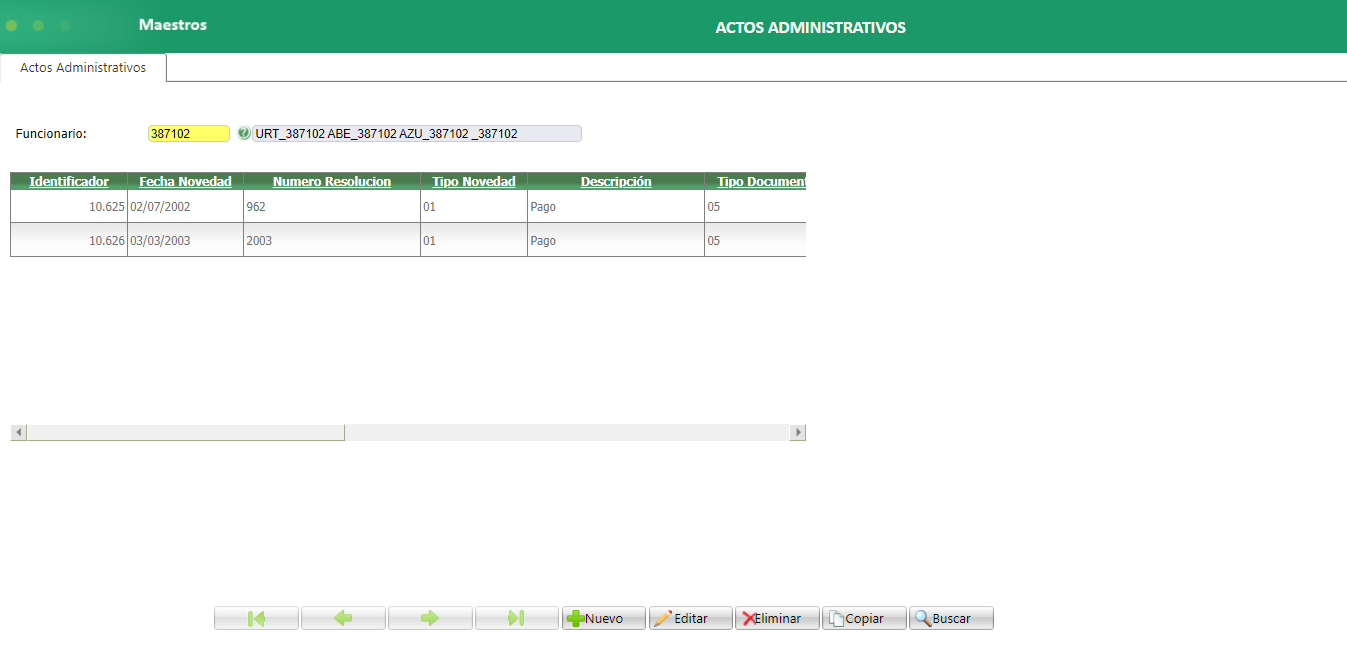Go to previous record with left arrow button

[x=343, y=619]
